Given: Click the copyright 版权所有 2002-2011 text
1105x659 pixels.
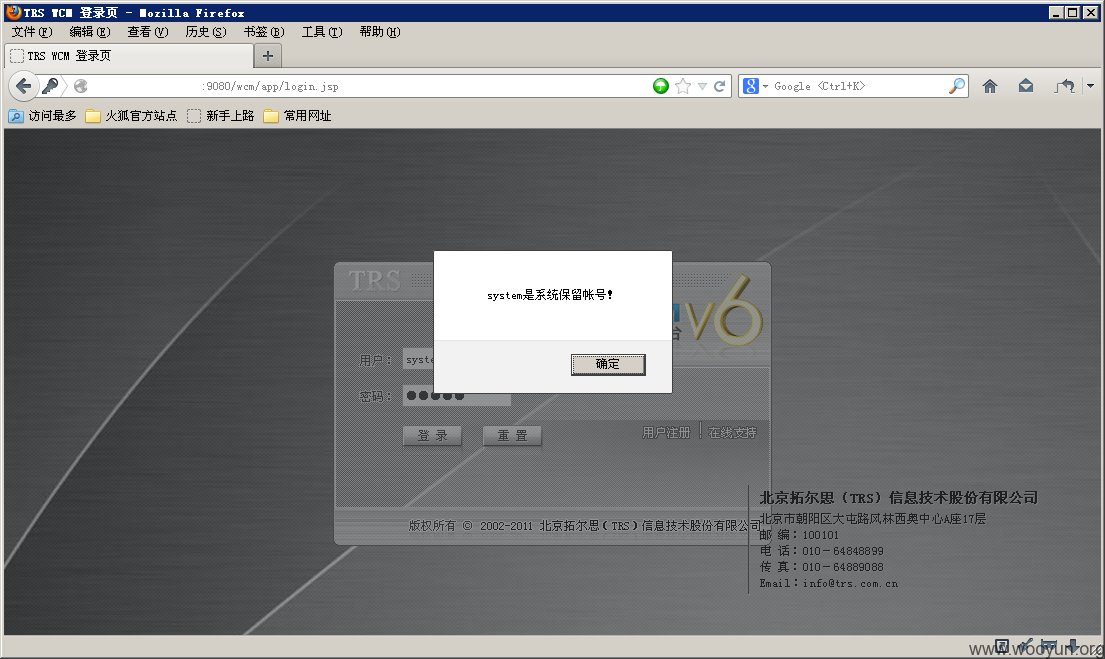Looking at the screenshot, I should click(584, 526).
